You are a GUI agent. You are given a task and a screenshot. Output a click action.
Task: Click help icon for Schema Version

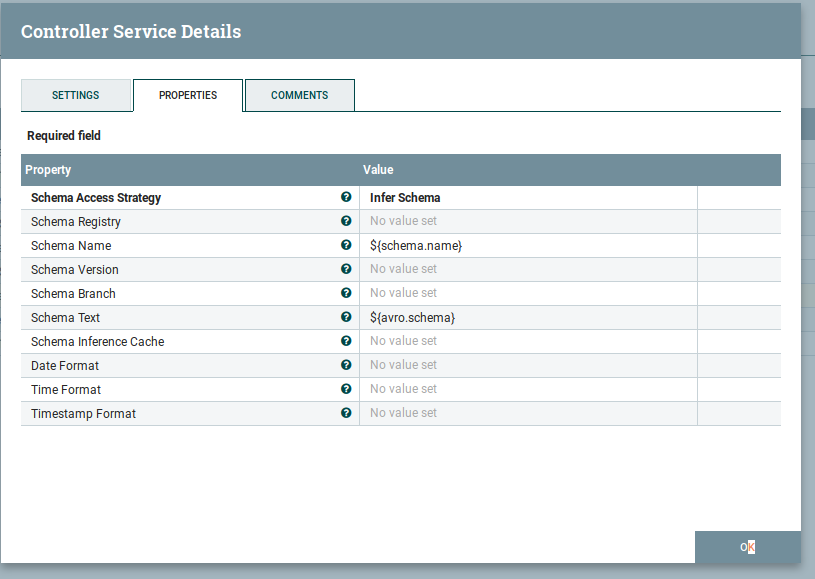346,269
